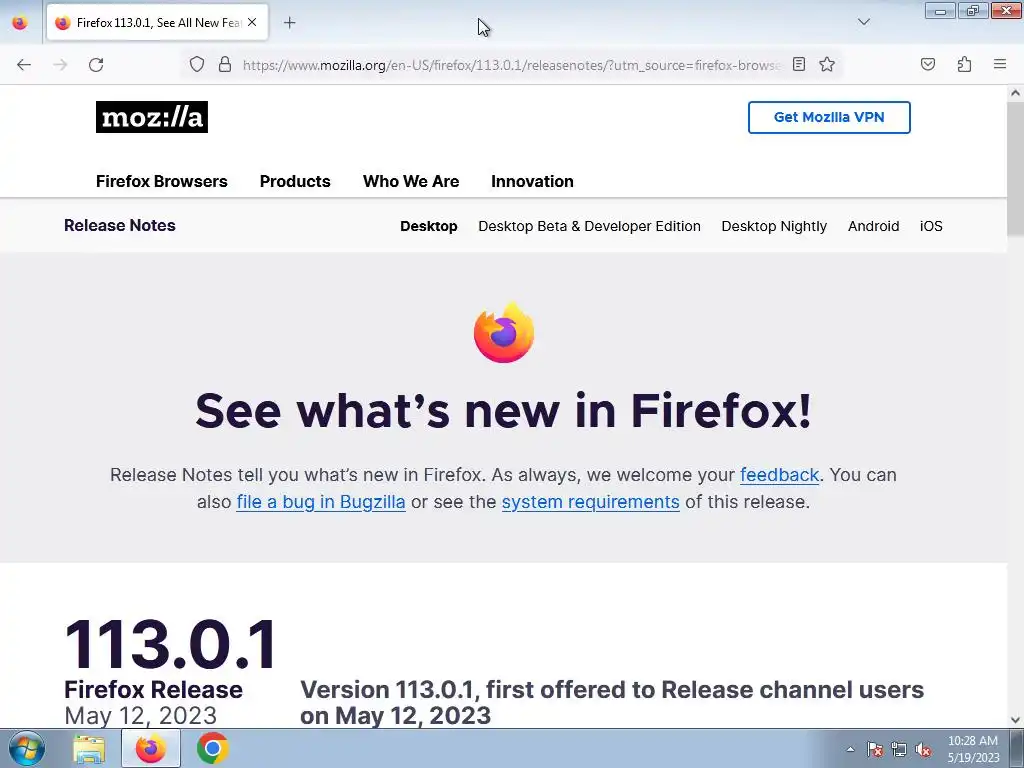This screenshot has height=768, width=1024.
Task: Click the Release Notes heading link
Action: 120,225
